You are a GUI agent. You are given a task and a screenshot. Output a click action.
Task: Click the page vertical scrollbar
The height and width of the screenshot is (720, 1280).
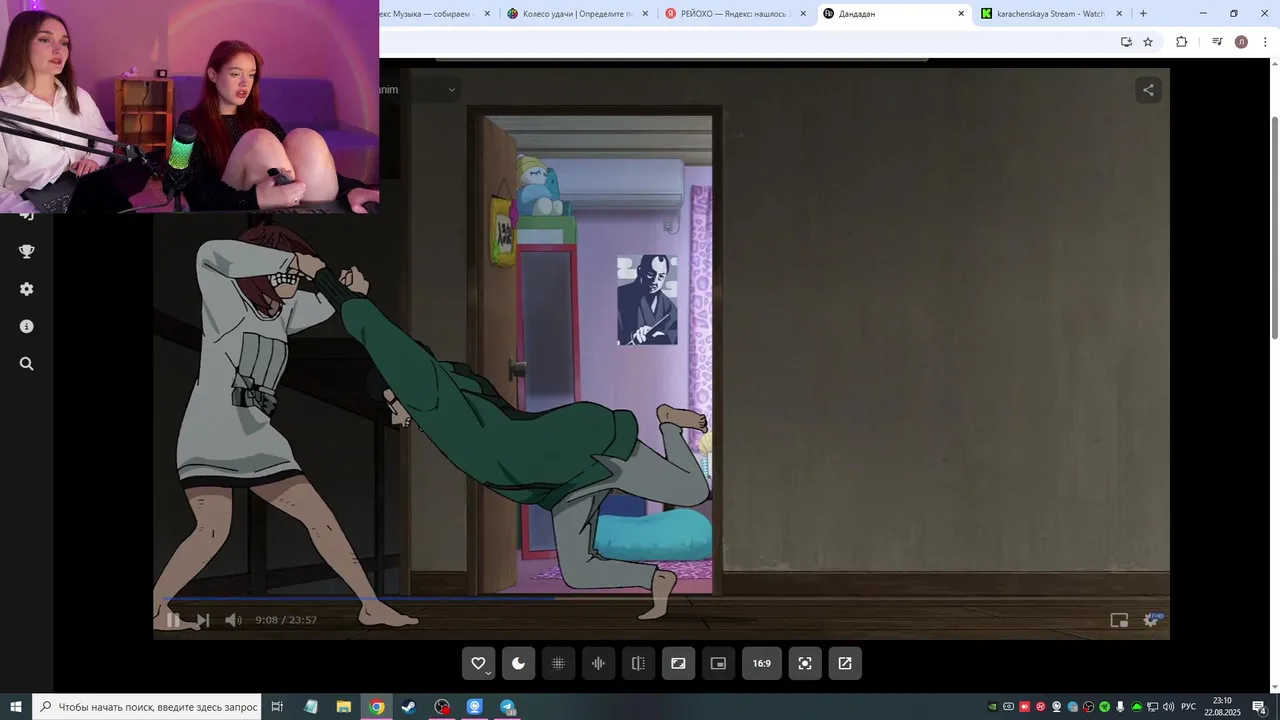[1274, 228]
